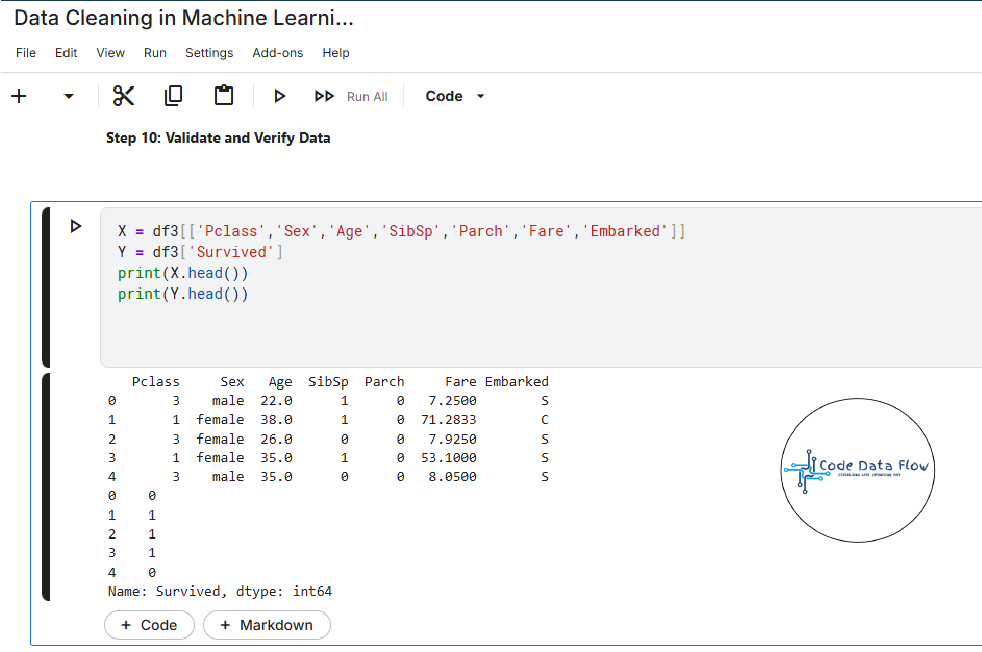Open the Run menu
The height and width of the screenshot is (652, 982).
pyautogui.click(x=155, y=53)
